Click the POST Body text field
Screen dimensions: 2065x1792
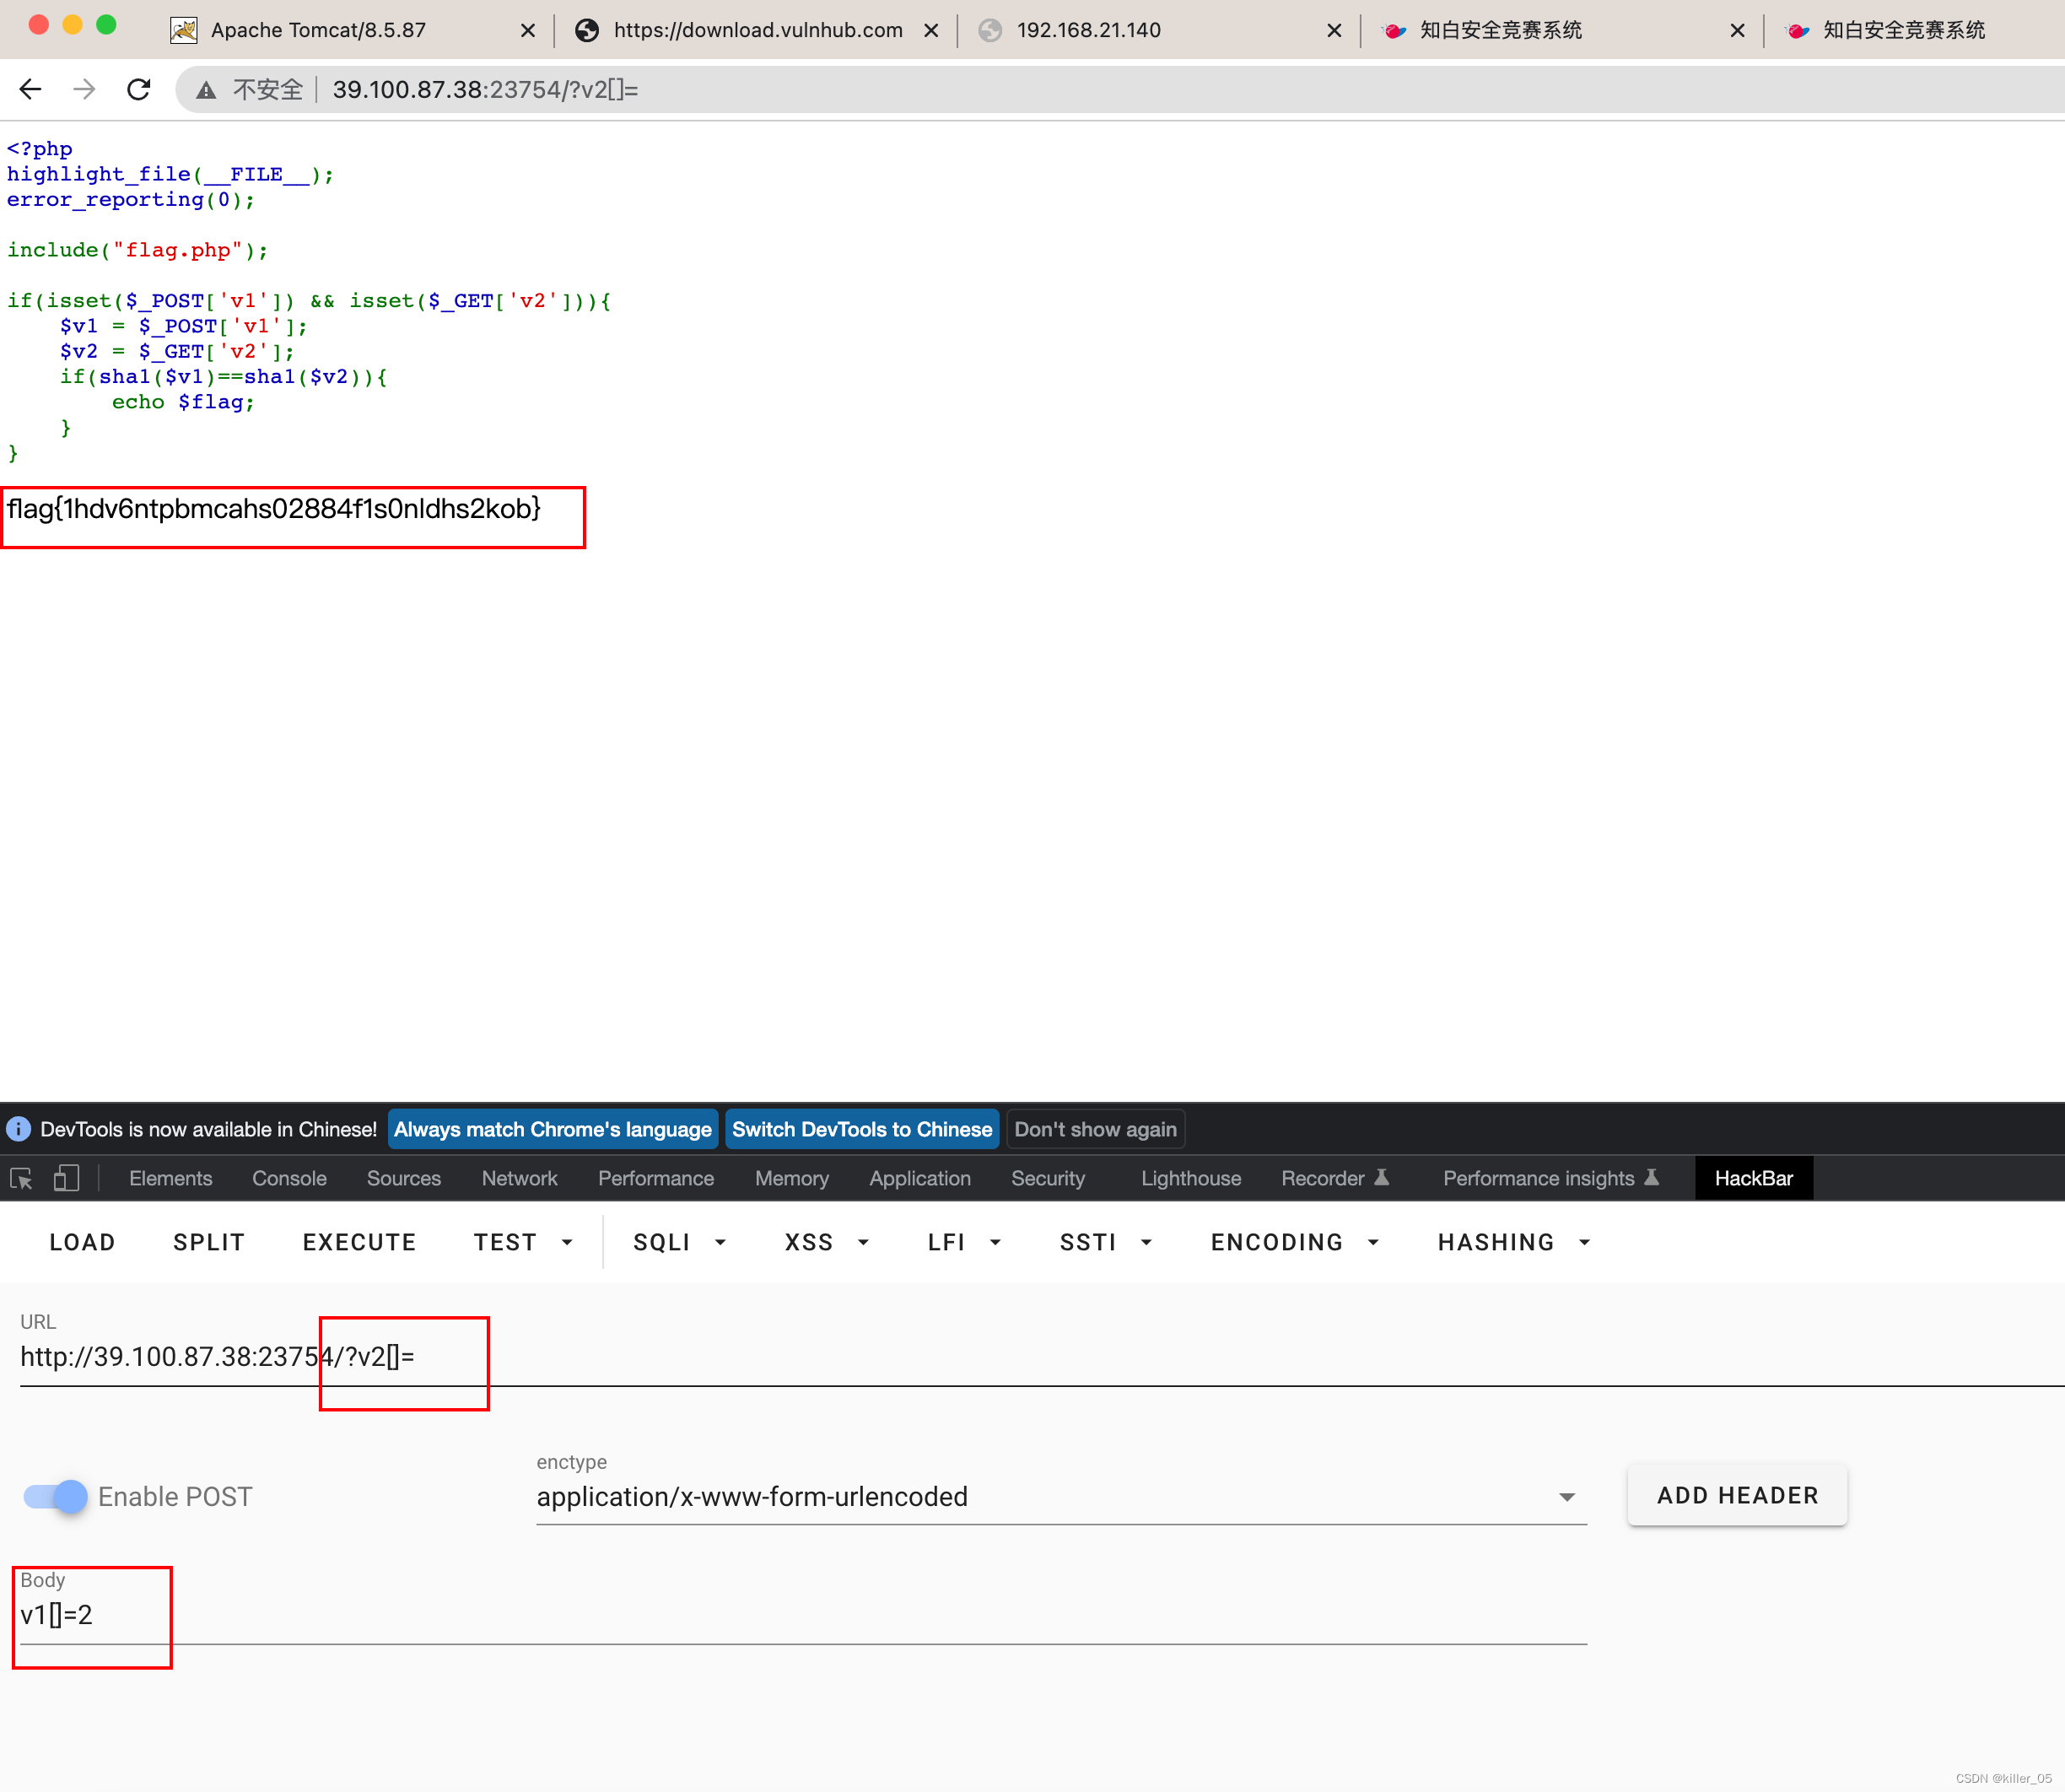point(800,1615)
